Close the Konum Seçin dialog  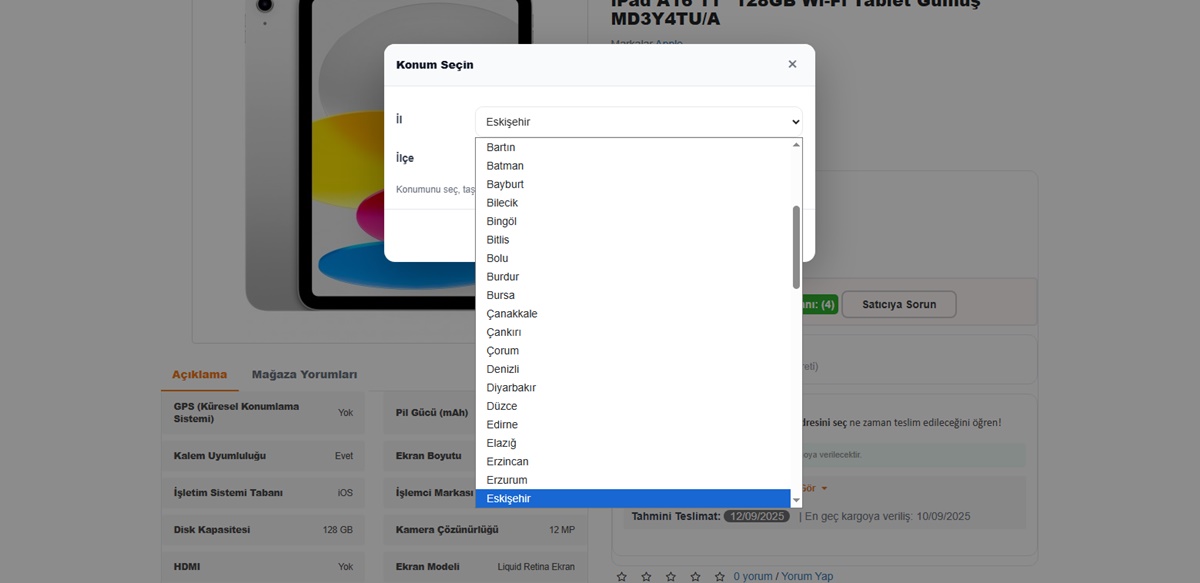(x=792, y=64)
